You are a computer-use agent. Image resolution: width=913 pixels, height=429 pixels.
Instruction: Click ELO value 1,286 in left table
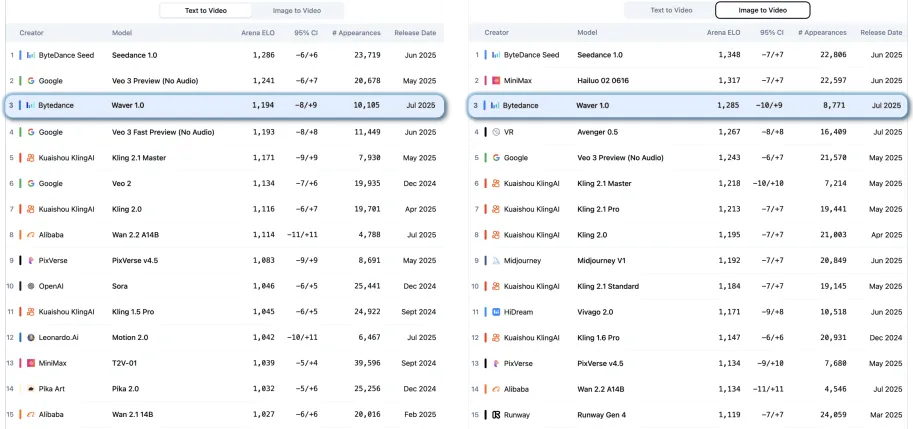(x=263, y=55)
